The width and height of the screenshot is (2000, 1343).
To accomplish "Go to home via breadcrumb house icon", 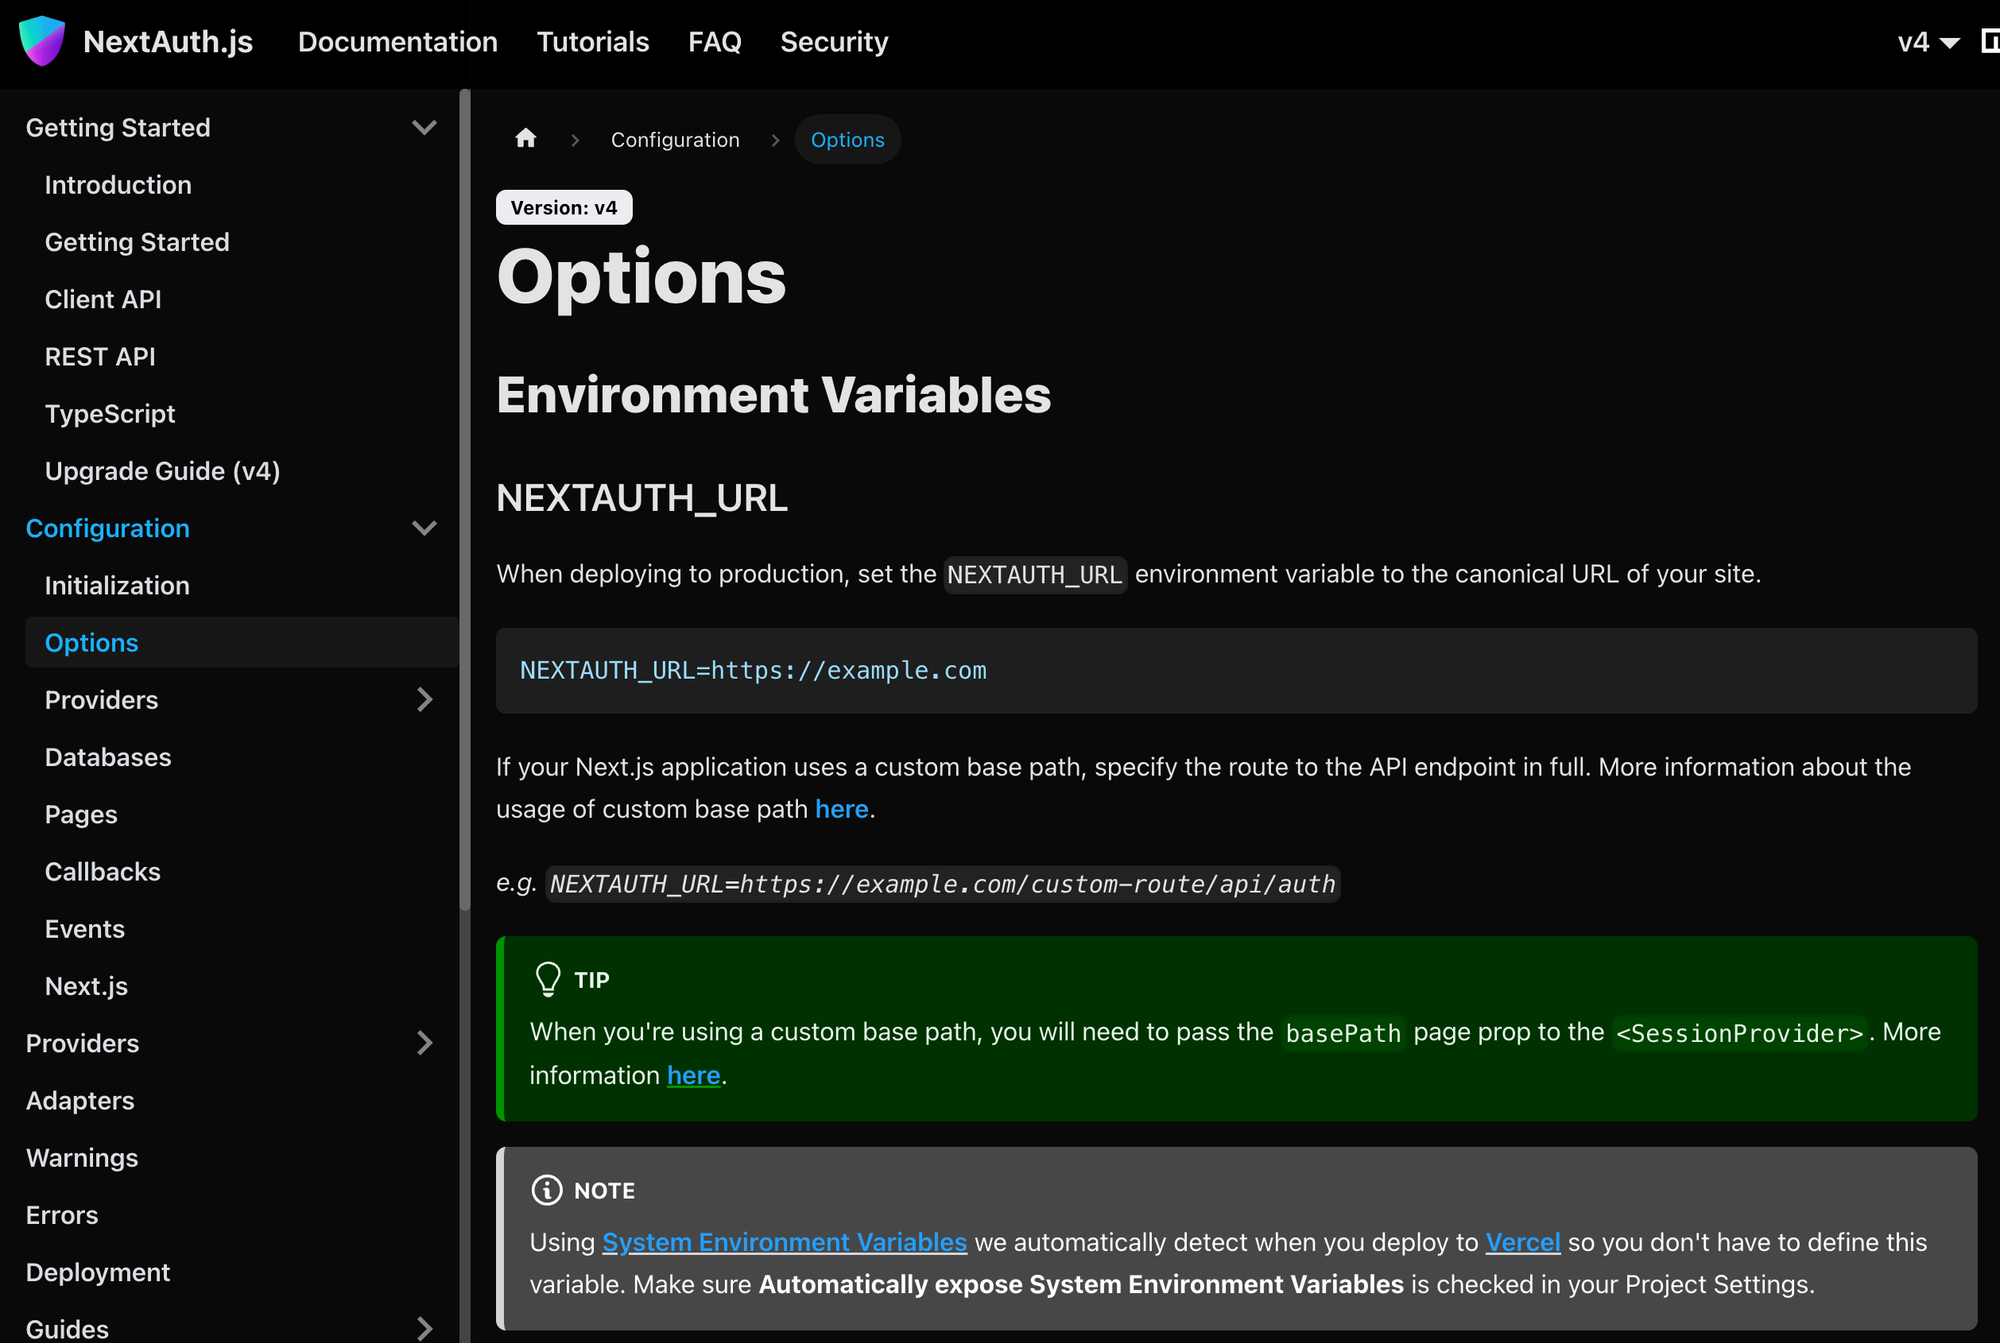I will coord(526,139).
